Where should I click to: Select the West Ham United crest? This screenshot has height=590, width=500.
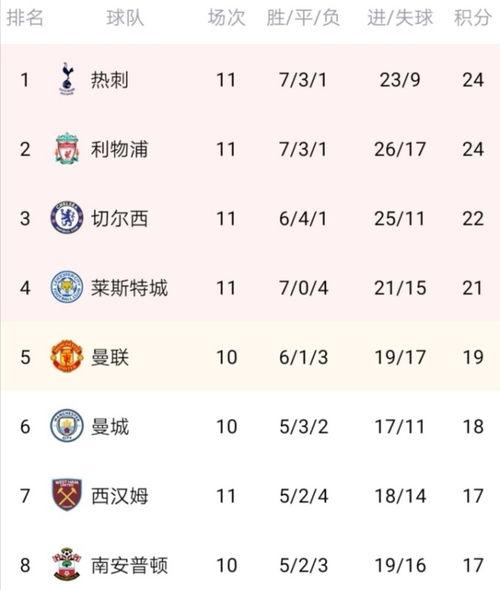(x=67, y=495)
